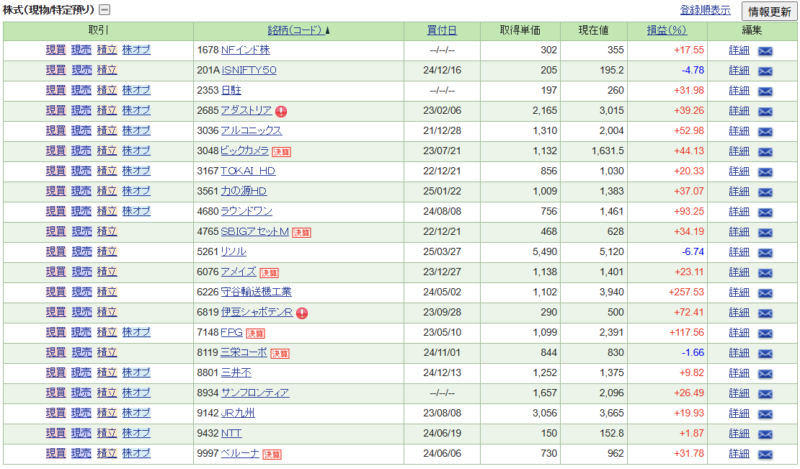Viewport: 800px width, 469px height.
Task: Open ラウンドワン stock page
Action: coord(246,211)
